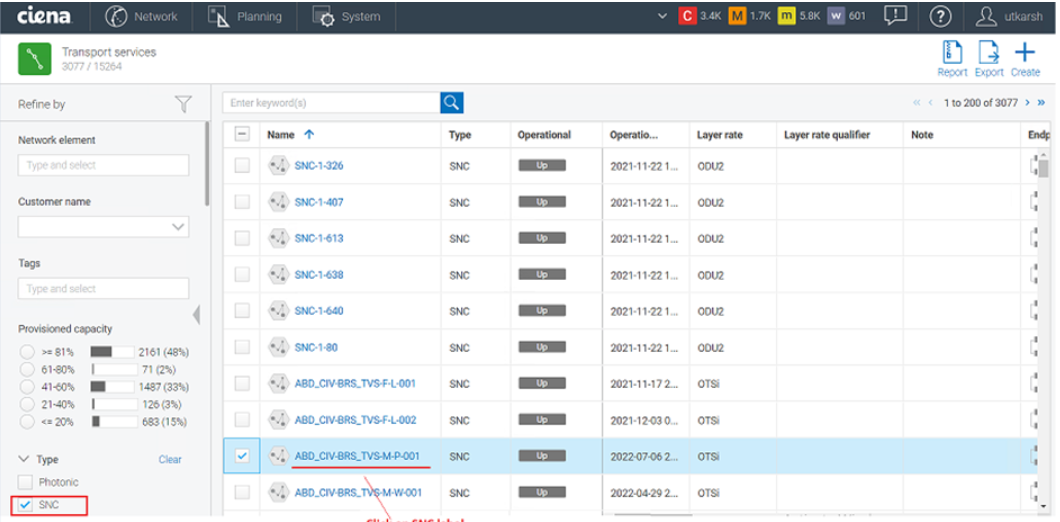Open the SNC-1-640 service link

(319, 311)
